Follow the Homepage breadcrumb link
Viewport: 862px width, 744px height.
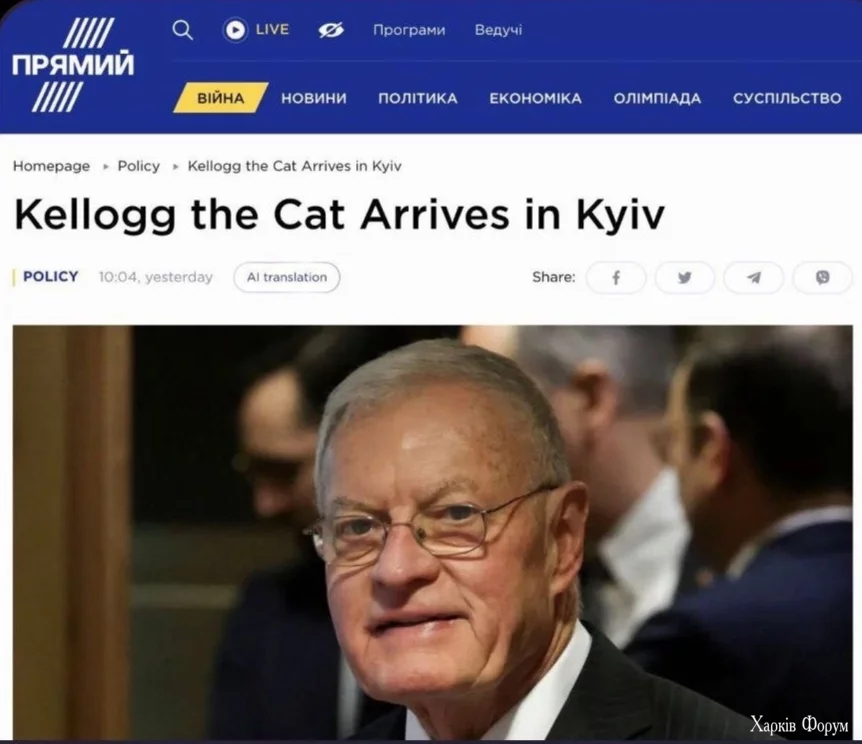coord(51,166)
